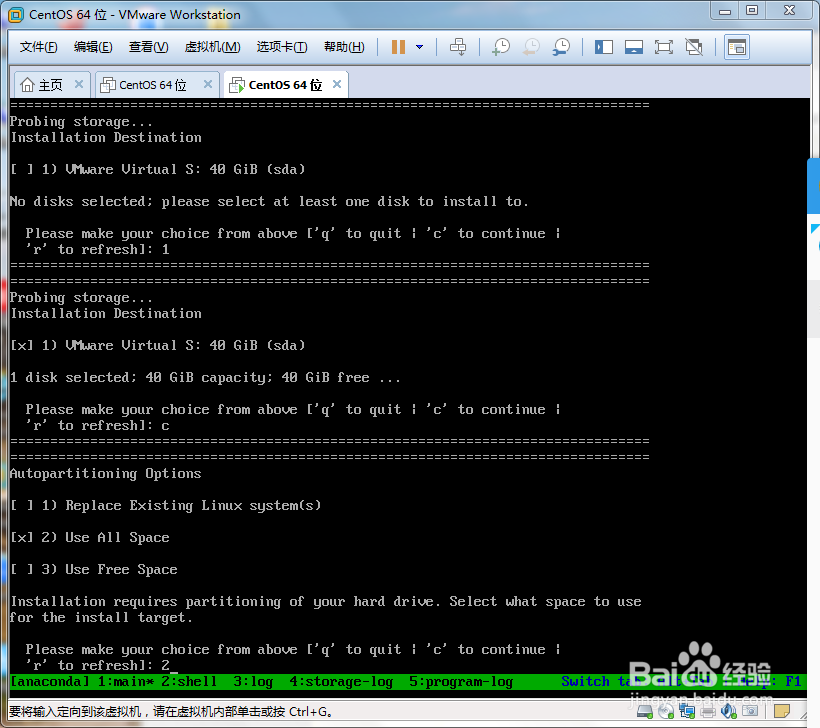Image resolution: width=820 pixels, height=728 pixels.
Task: Minimize the VMware Workstation window
Action: point(724,12)
